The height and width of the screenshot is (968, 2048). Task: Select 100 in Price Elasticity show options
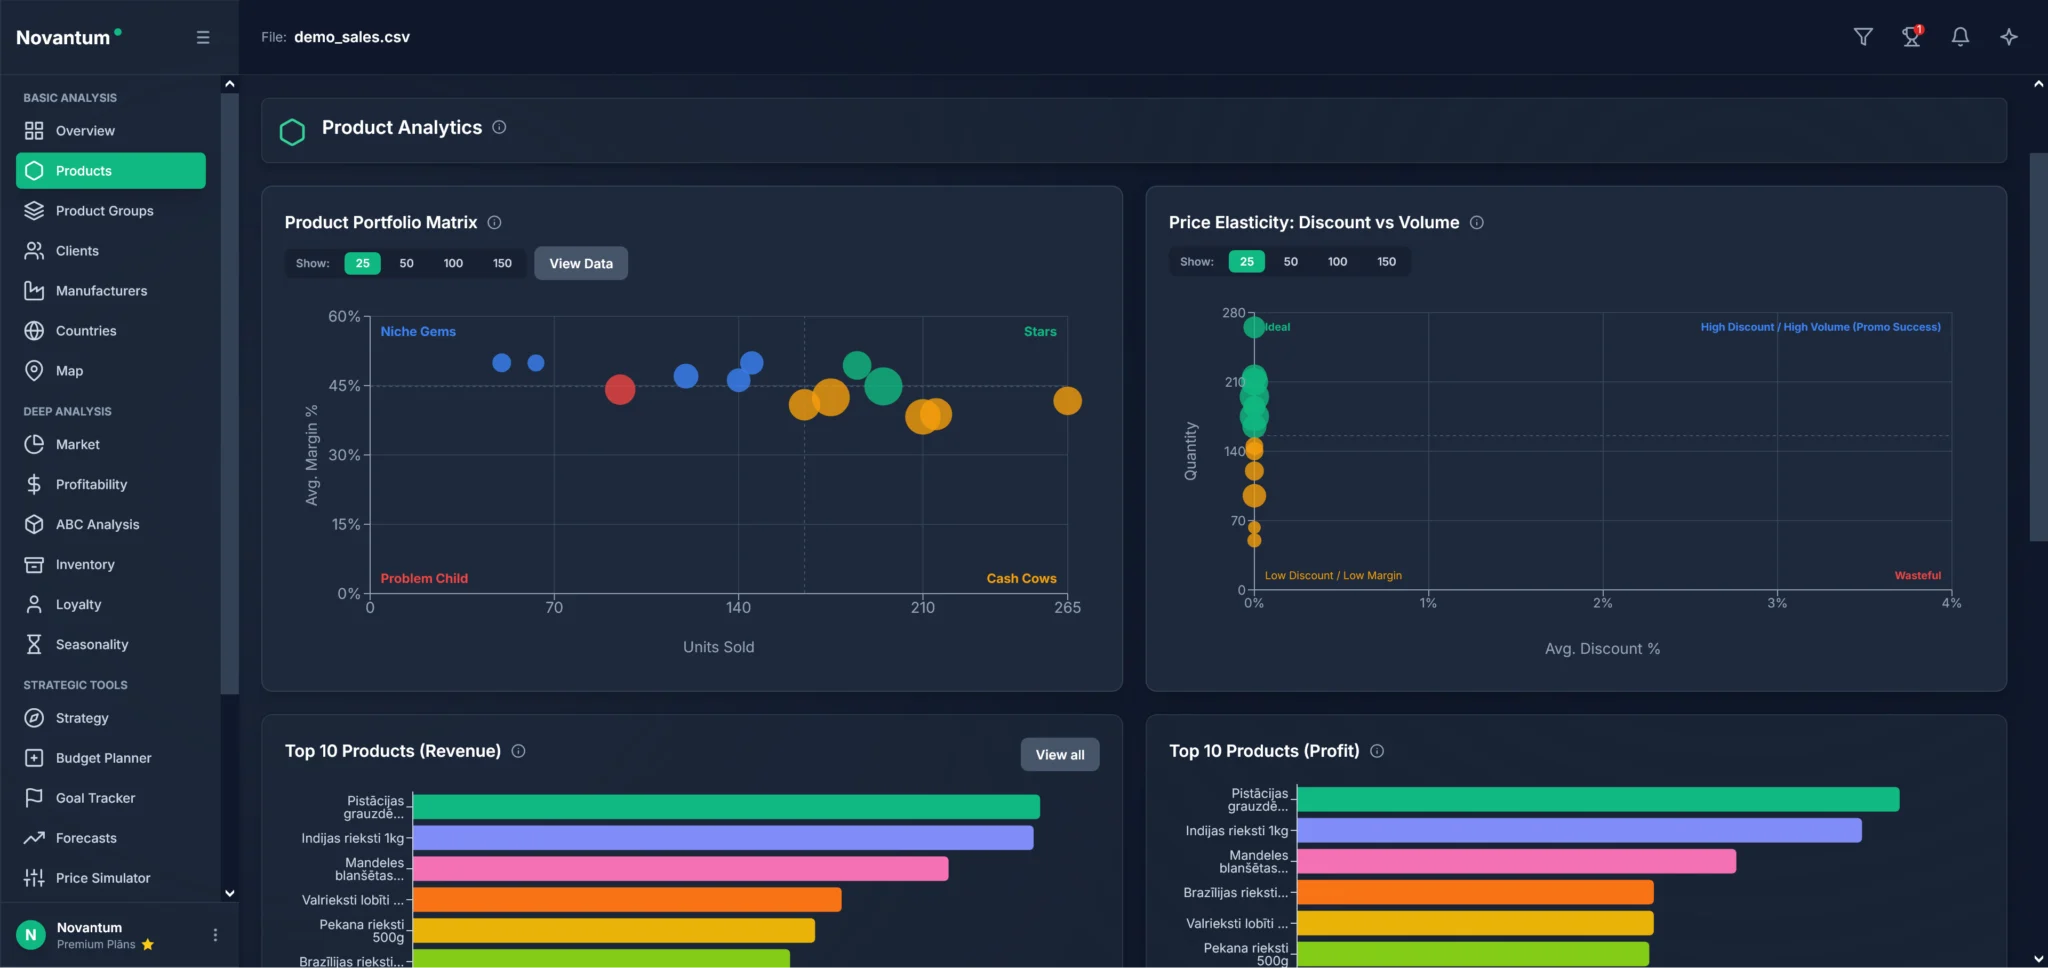[x=1337, y=262]
